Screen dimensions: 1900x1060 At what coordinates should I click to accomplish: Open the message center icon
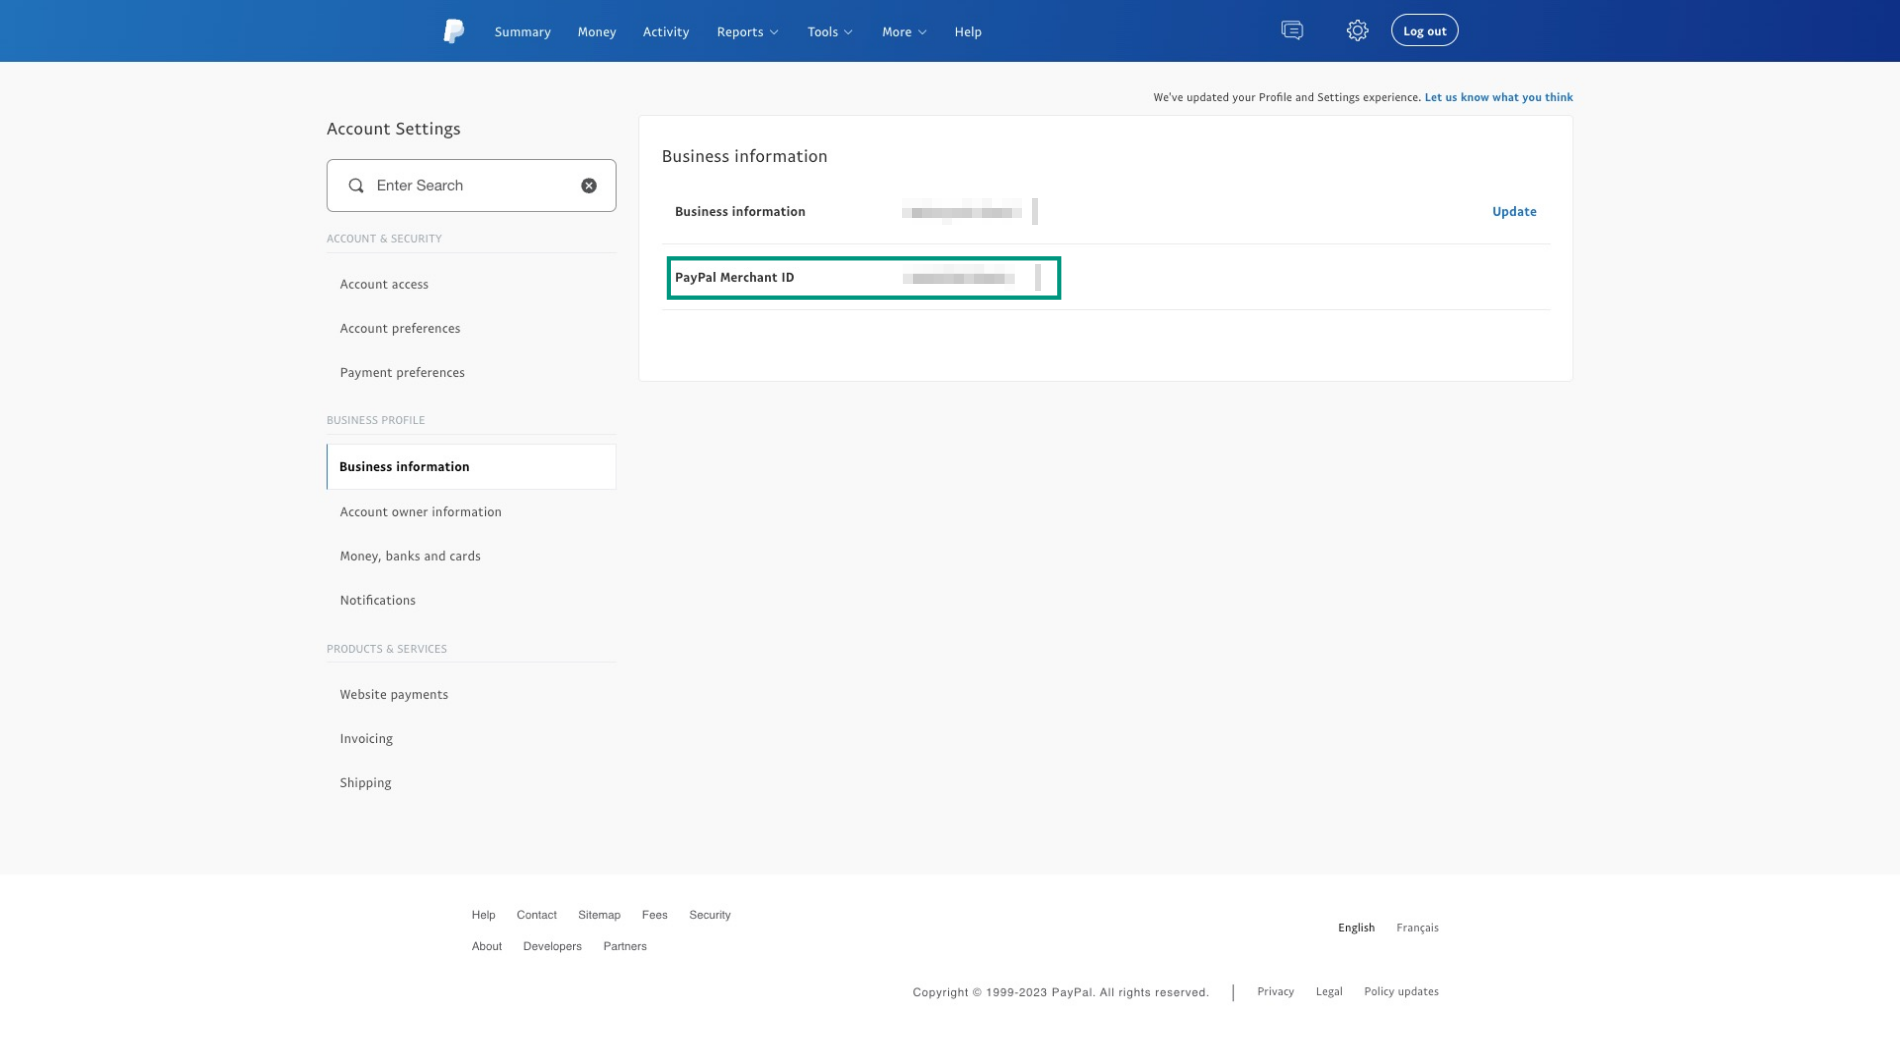(1292, 31)
